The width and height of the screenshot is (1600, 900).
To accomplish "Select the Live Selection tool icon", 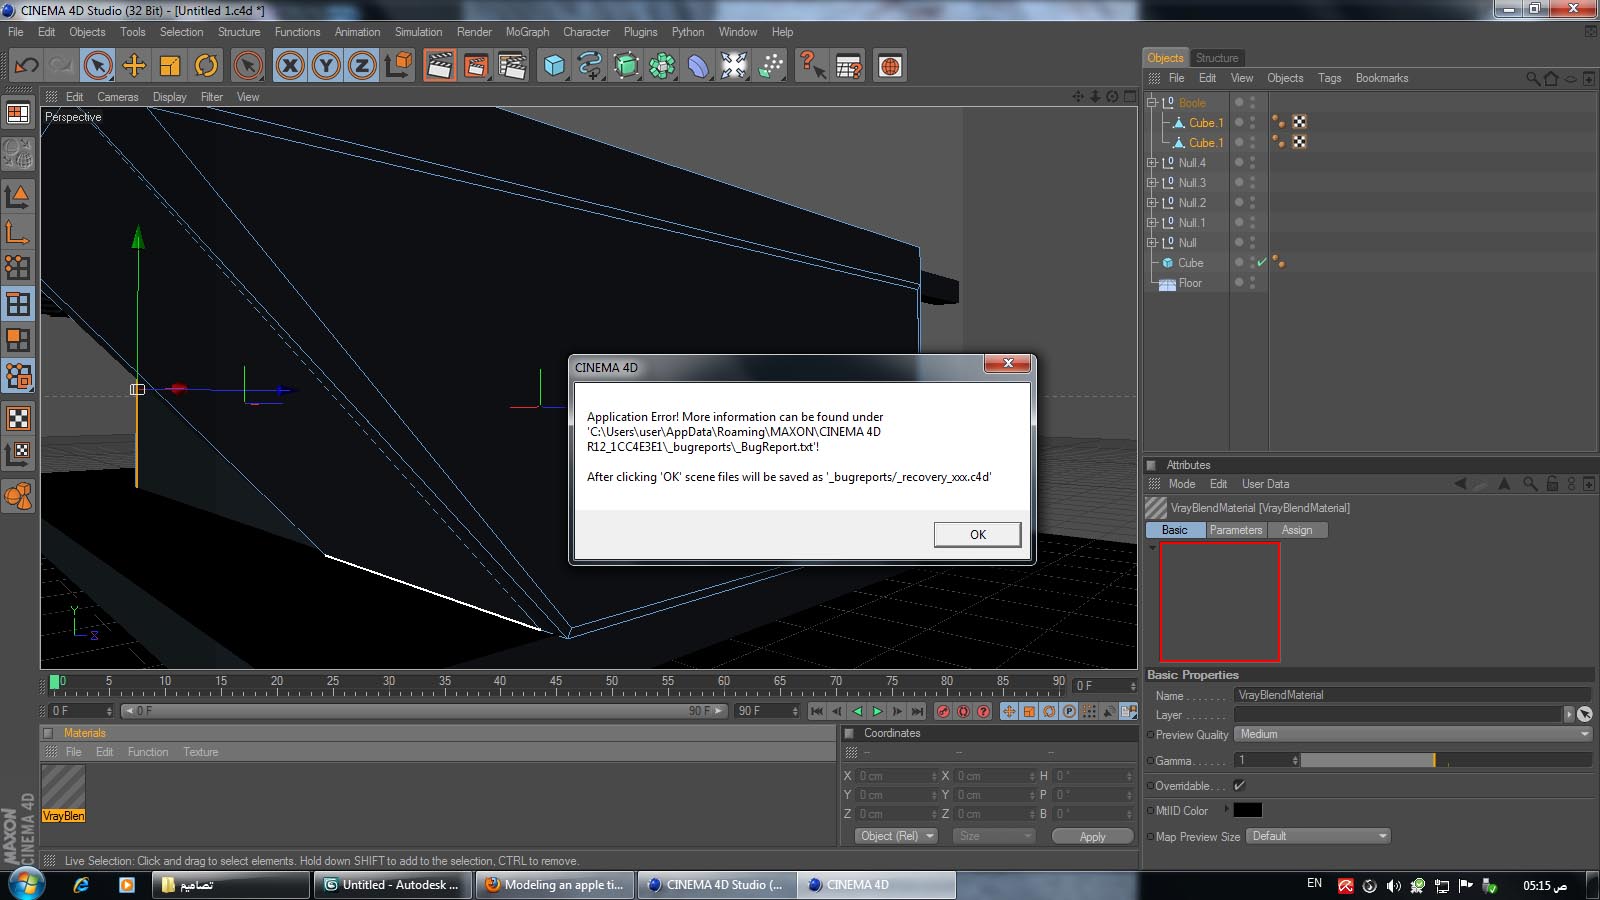I will click(x=97, y=66).
